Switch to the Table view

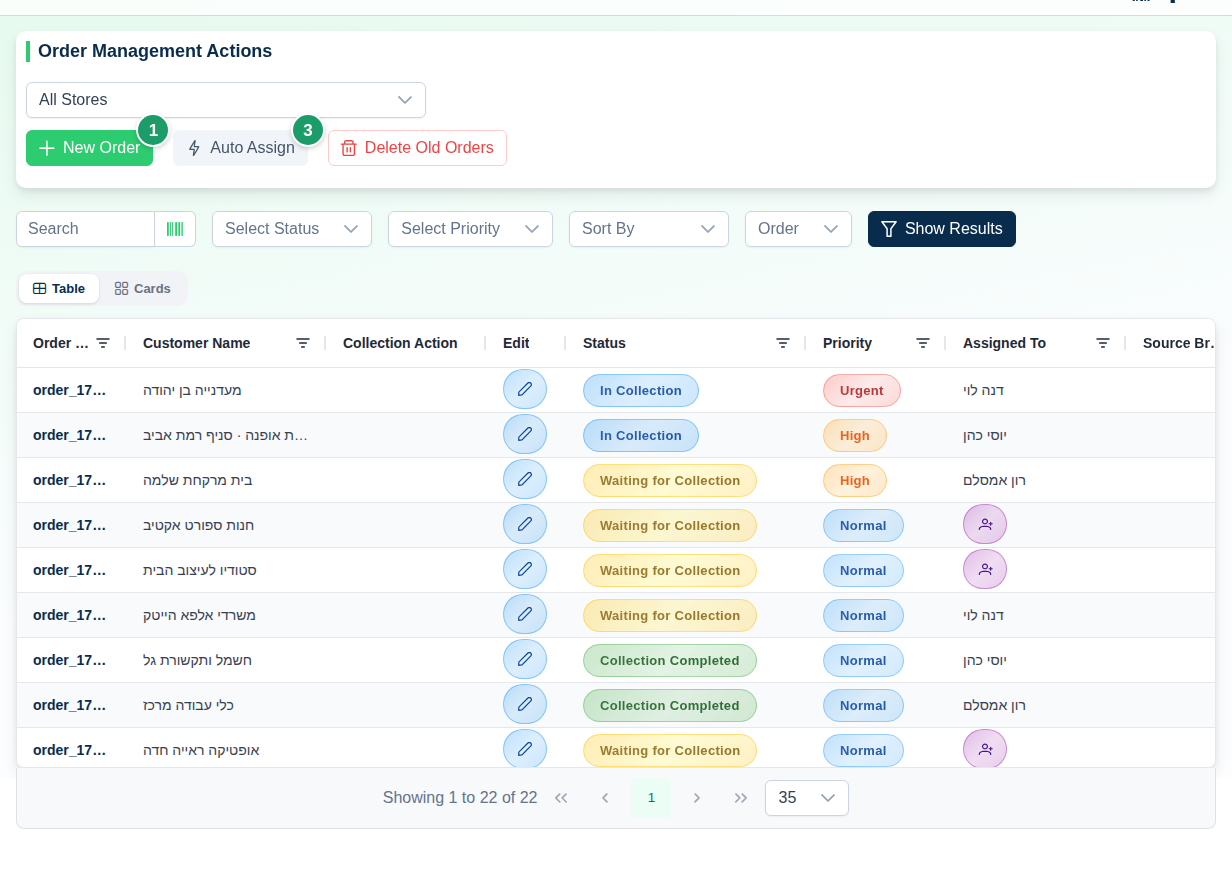point(59,289)
